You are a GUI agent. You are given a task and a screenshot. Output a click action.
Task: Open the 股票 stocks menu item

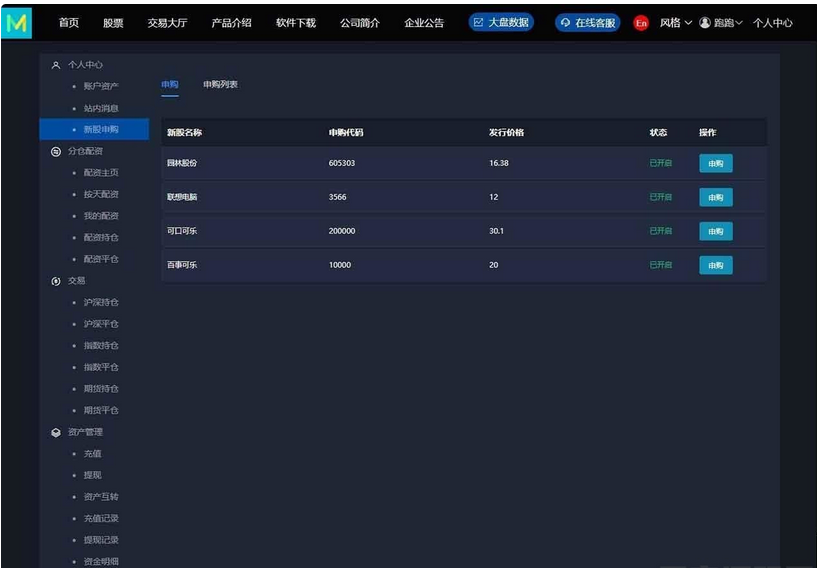[x=113, y=23]
